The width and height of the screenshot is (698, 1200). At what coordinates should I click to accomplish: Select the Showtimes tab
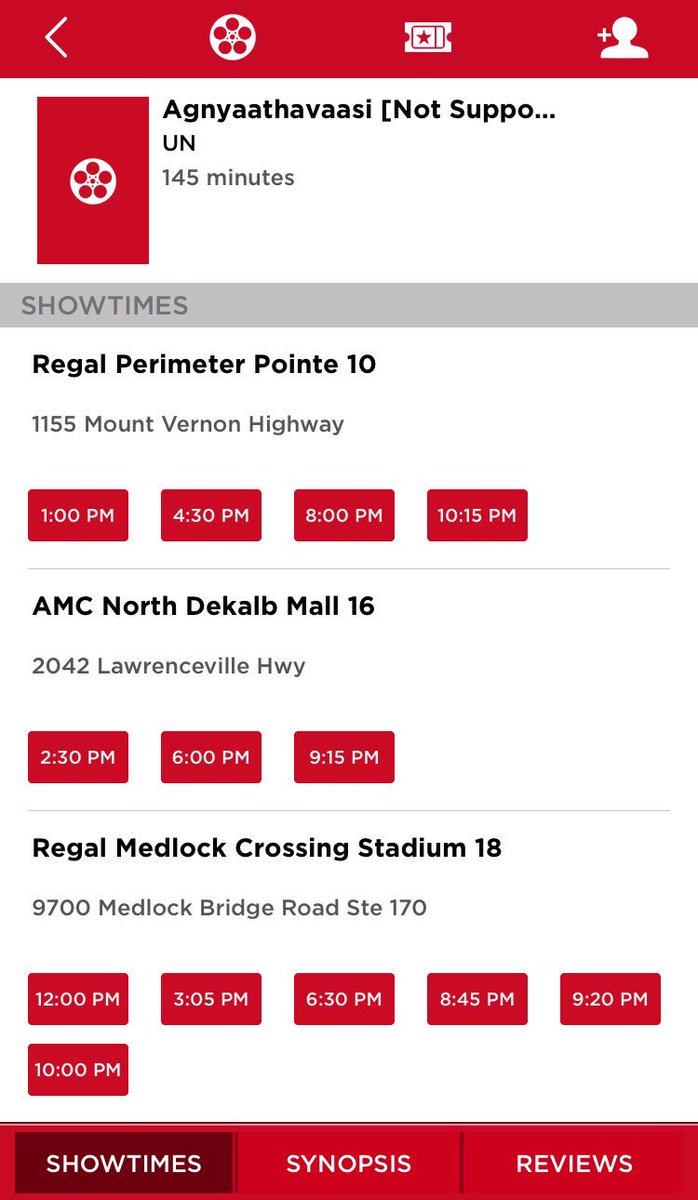pyautogui.click(x=124, y=1164)
